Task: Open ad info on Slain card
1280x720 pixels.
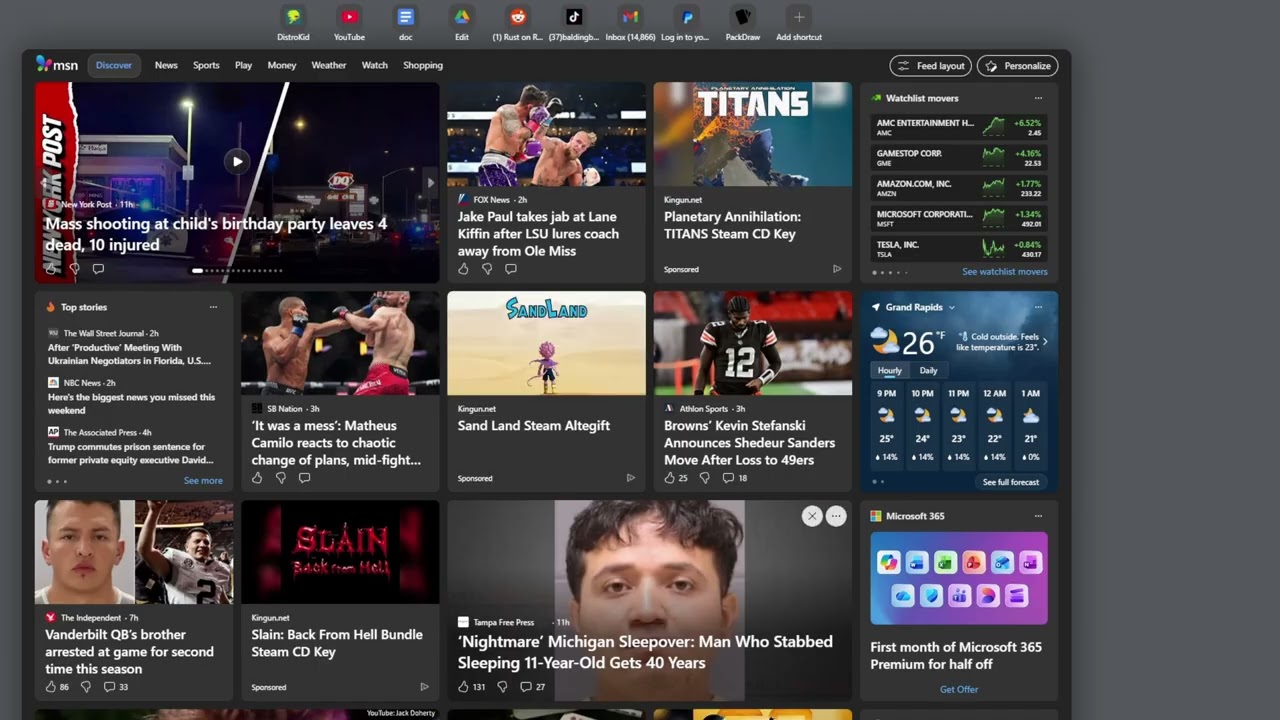Action: click(x=424, y=687)
